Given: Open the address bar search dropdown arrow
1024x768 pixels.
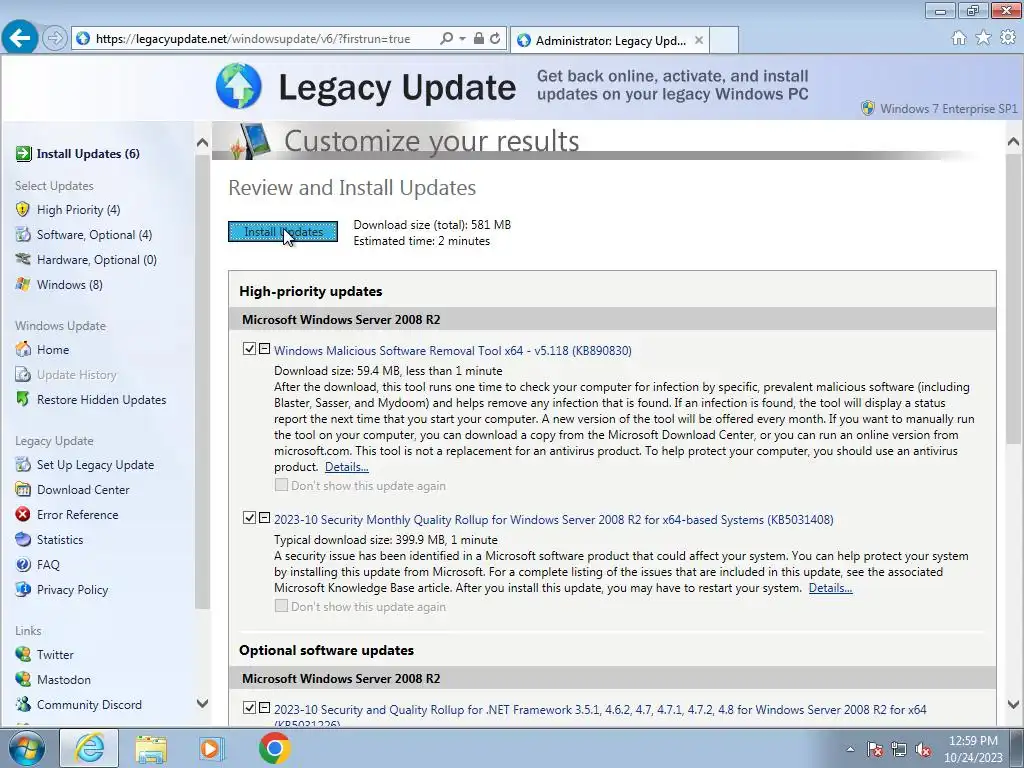Looking at the screenshot, I should (x=462, y=39).
